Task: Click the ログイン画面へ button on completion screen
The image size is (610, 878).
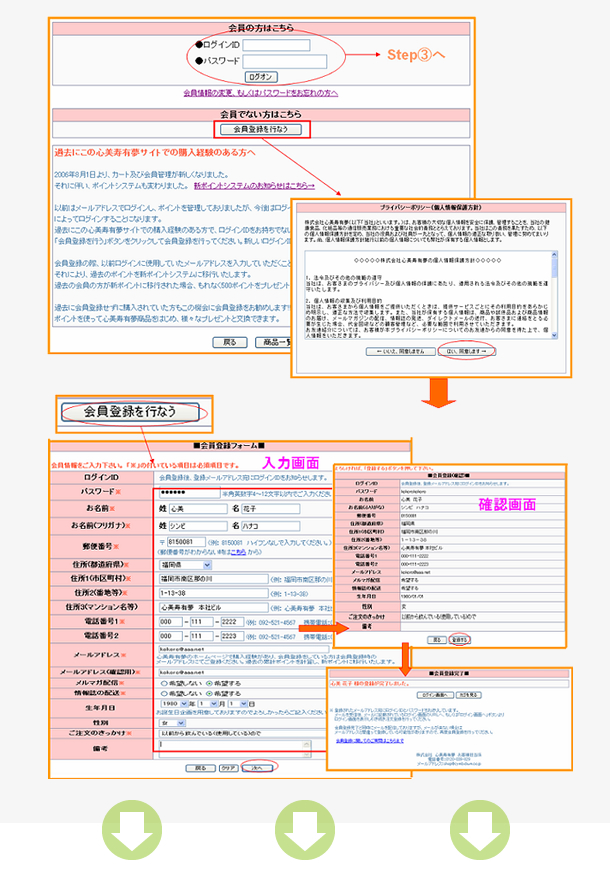Action: (435, 695)
